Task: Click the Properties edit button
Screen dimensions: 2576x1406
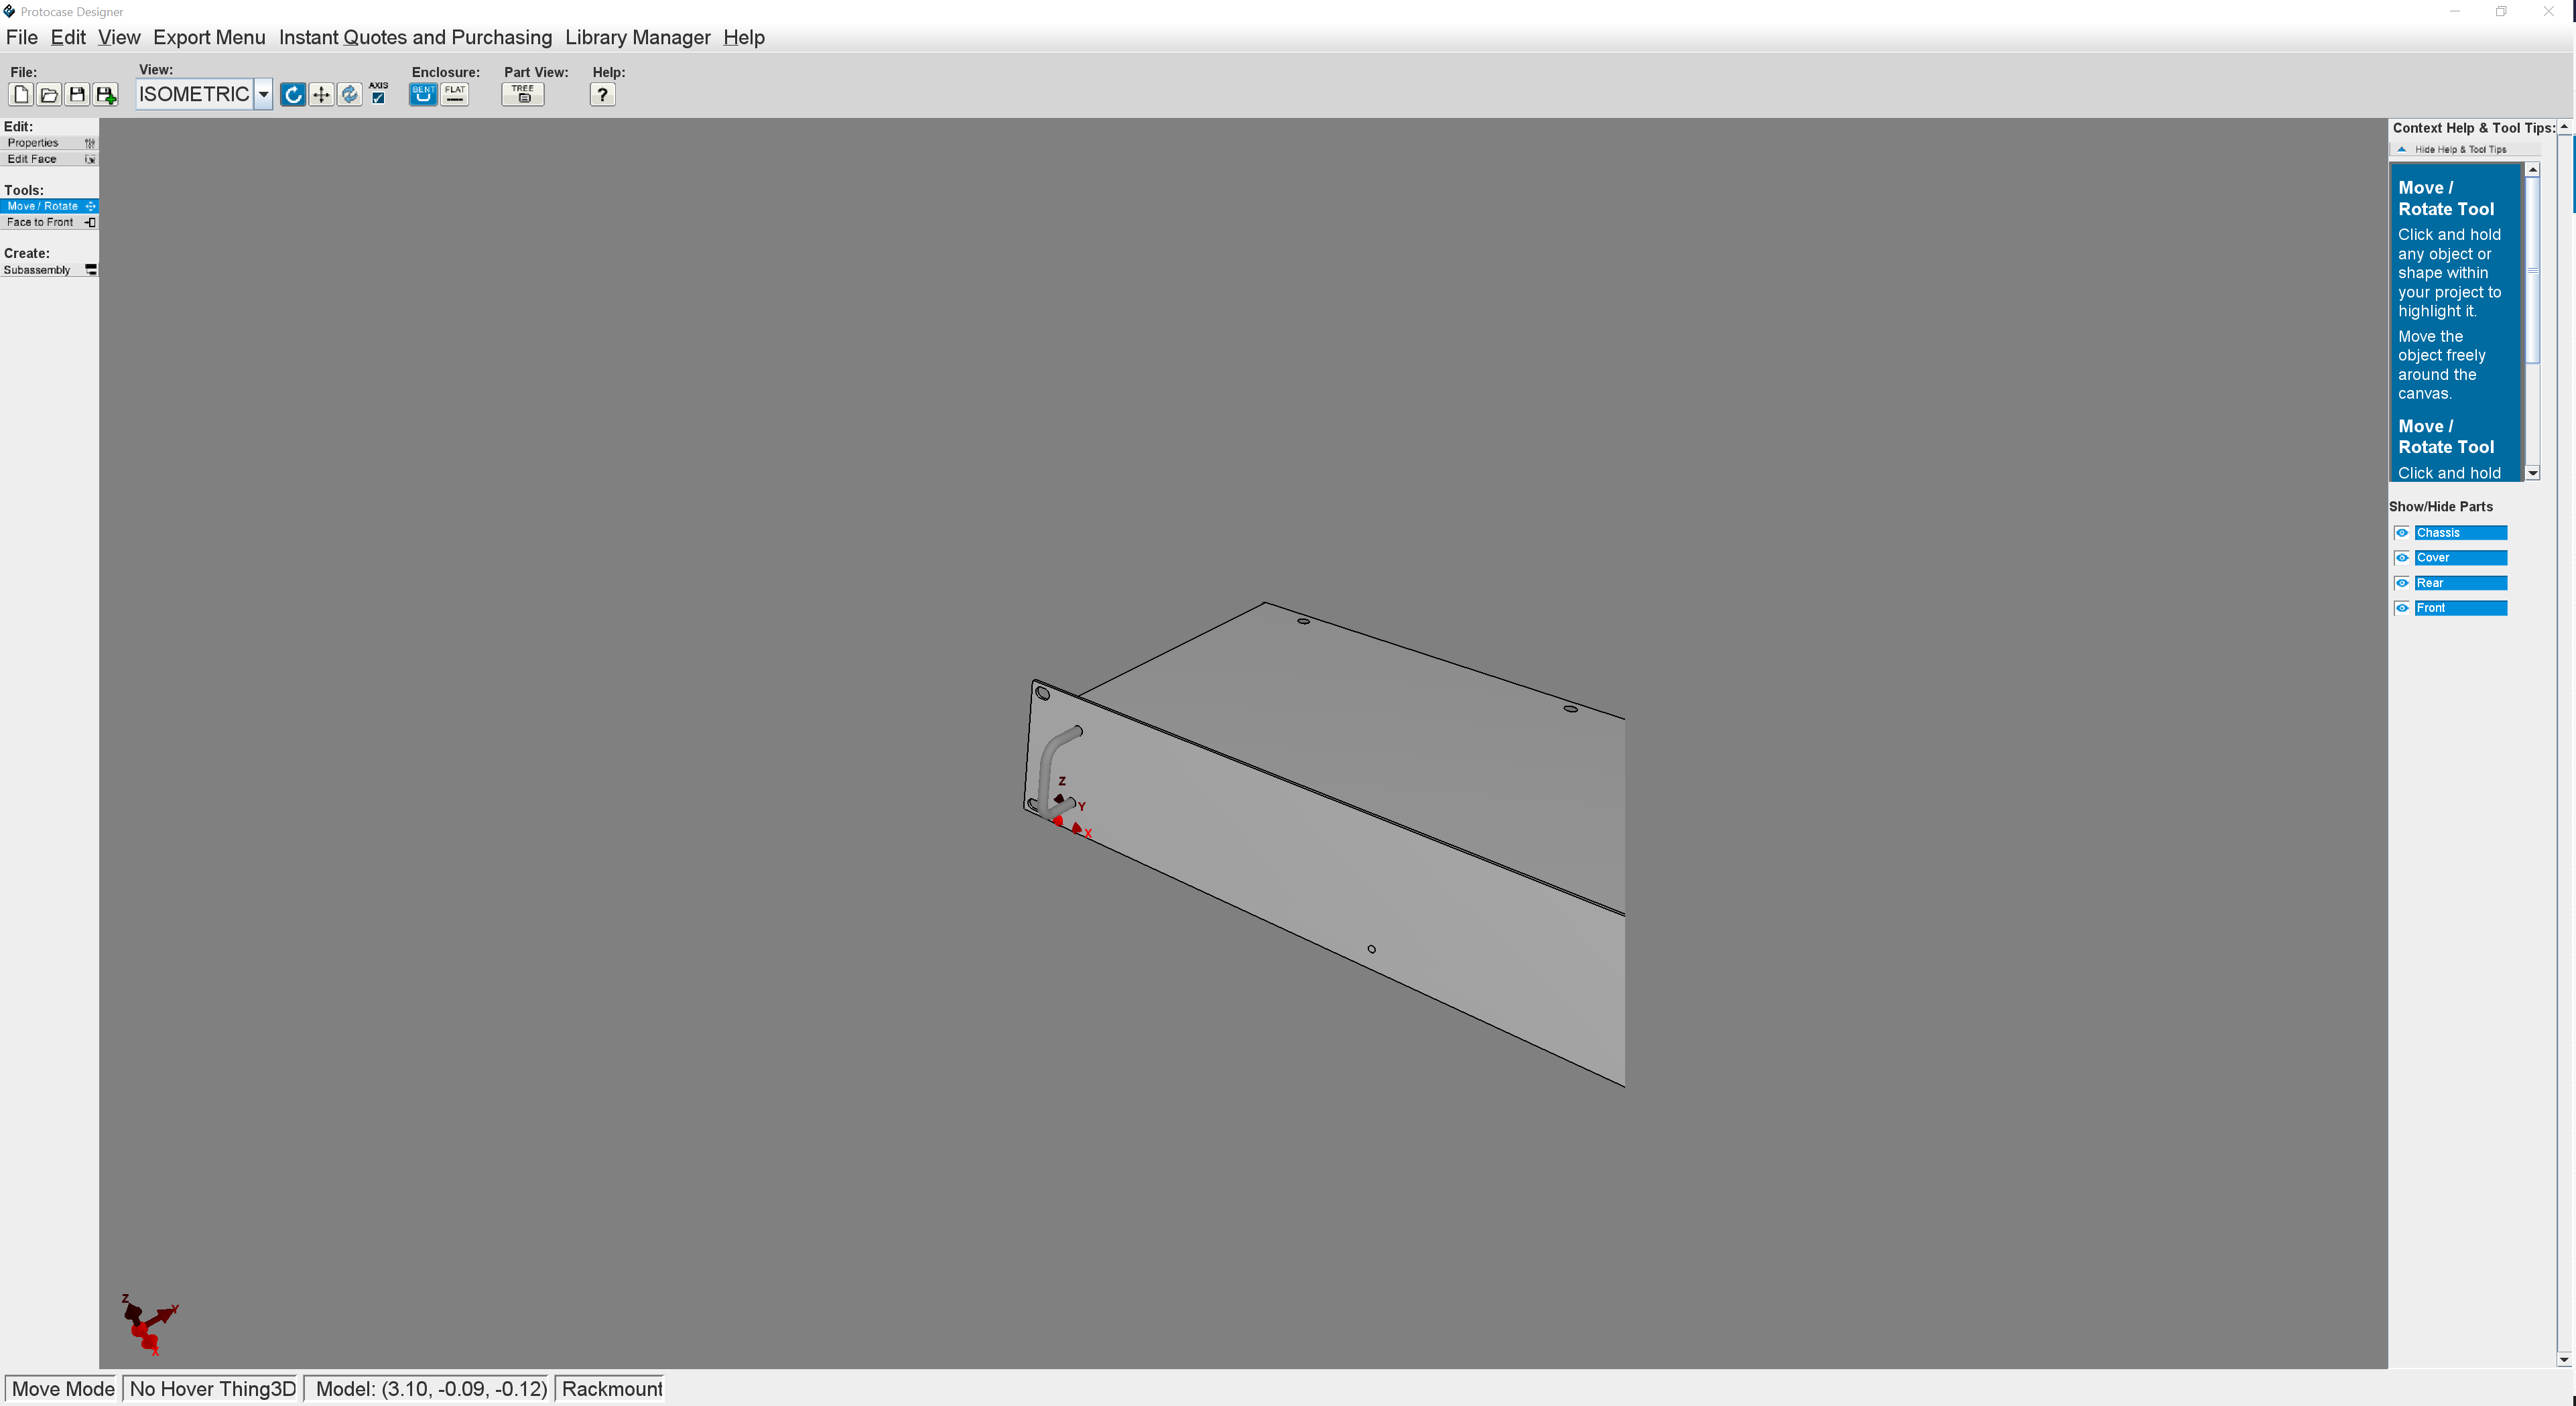Action: coord(48,143)
